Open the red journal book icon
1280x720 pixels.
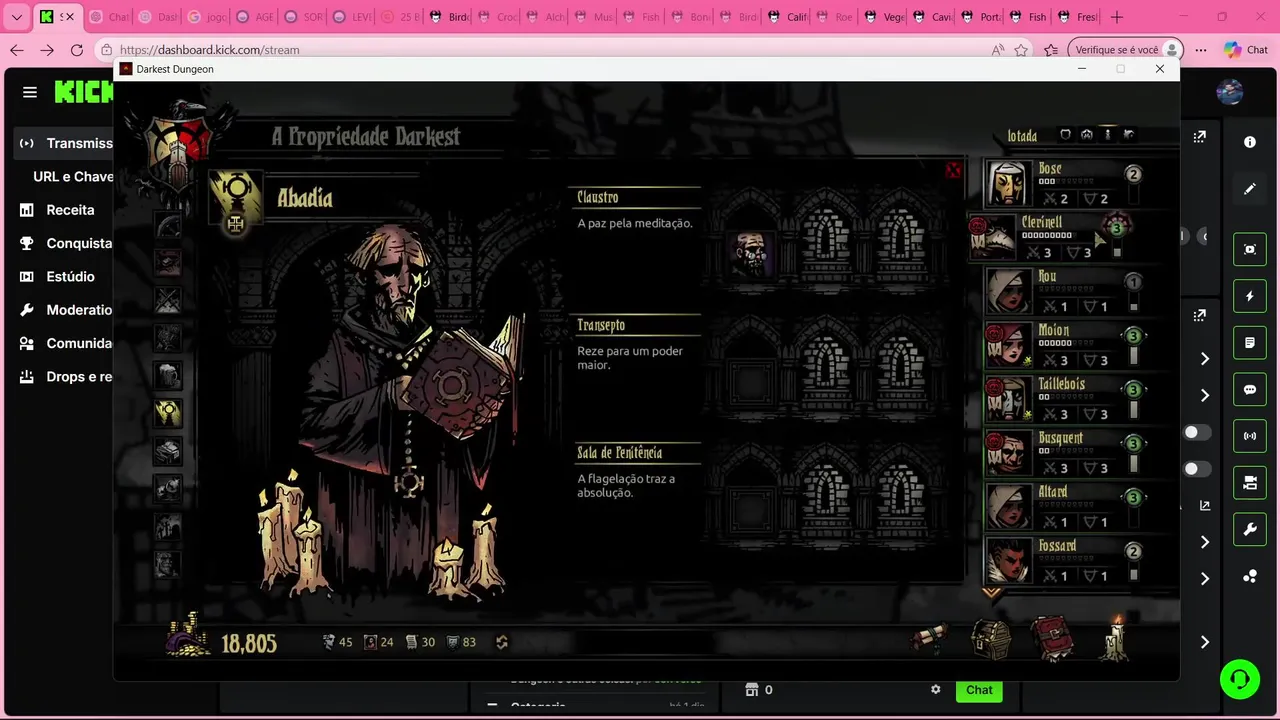coord(1053,640)
